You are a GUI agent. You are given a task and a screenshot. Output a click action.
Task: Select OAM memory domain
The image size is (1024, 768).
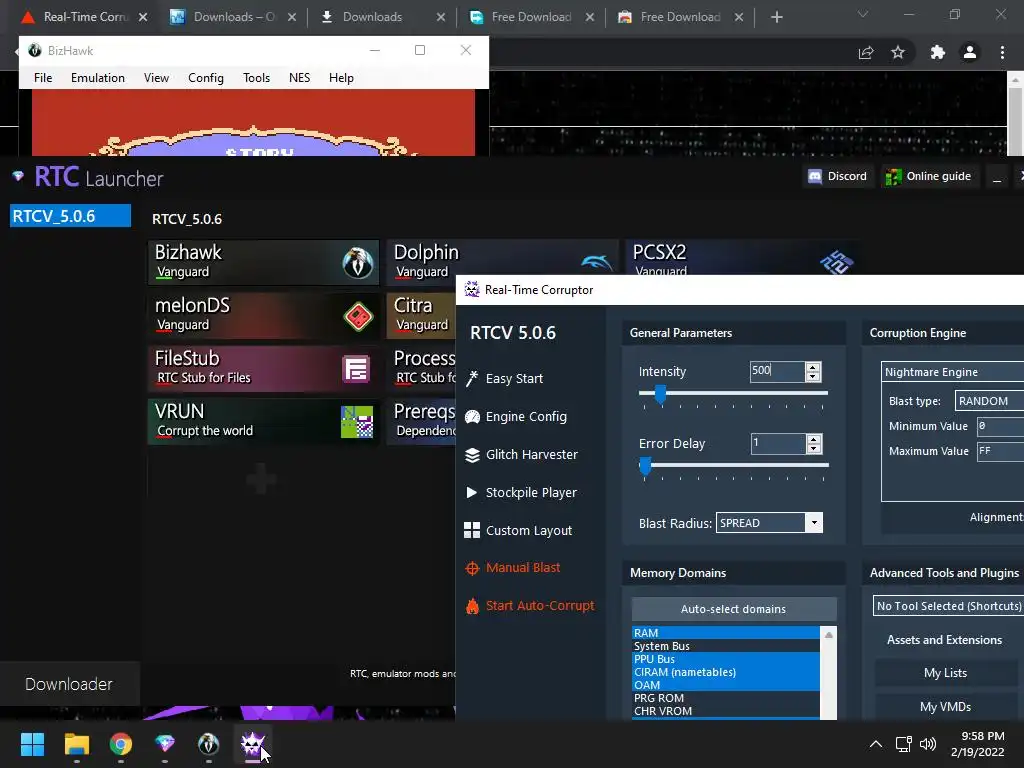(726, 685)
